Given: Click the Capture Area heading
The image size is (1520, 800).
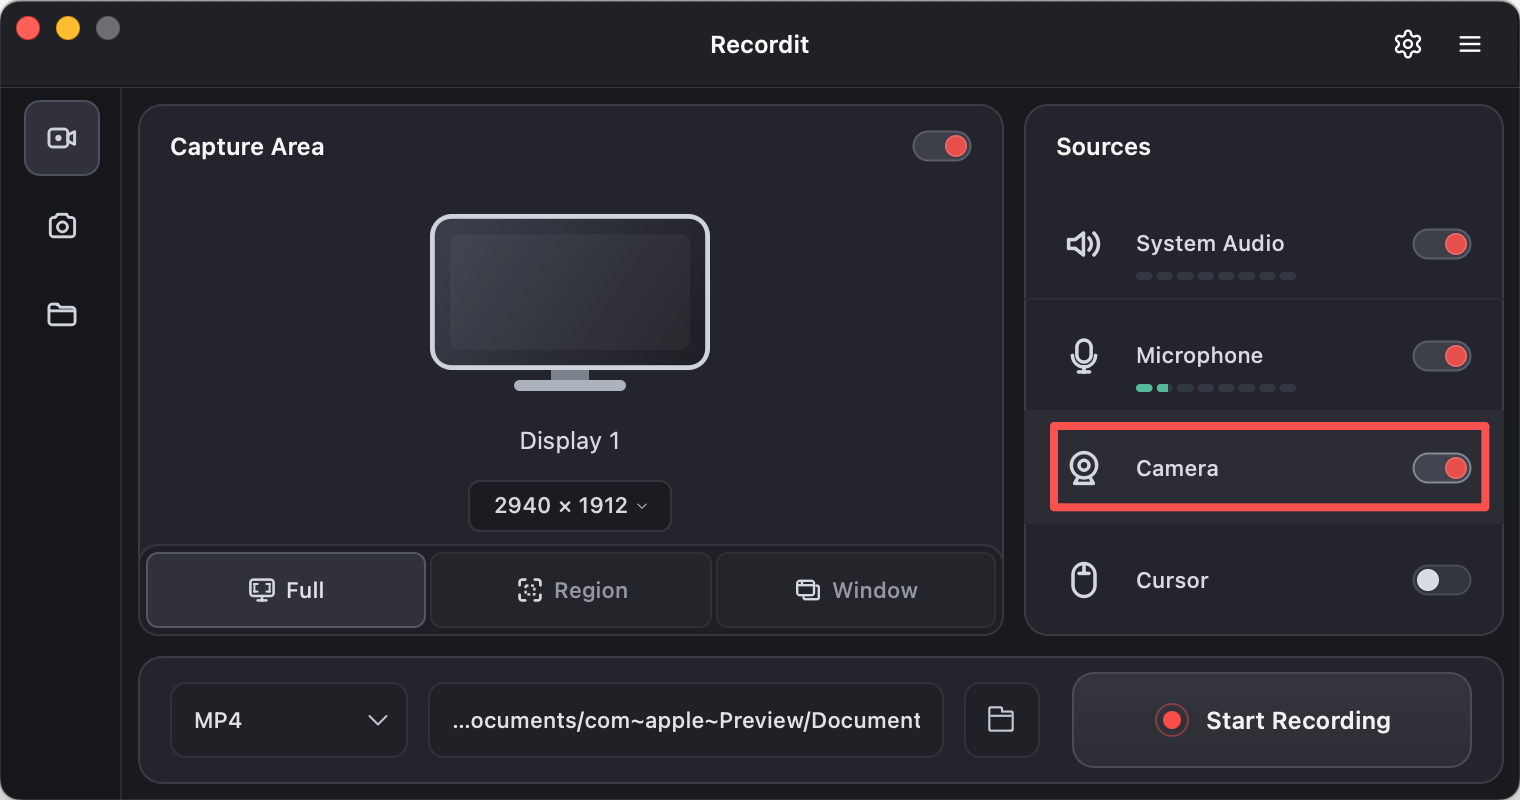Looking at the screenshot, I should pos(247,147).
